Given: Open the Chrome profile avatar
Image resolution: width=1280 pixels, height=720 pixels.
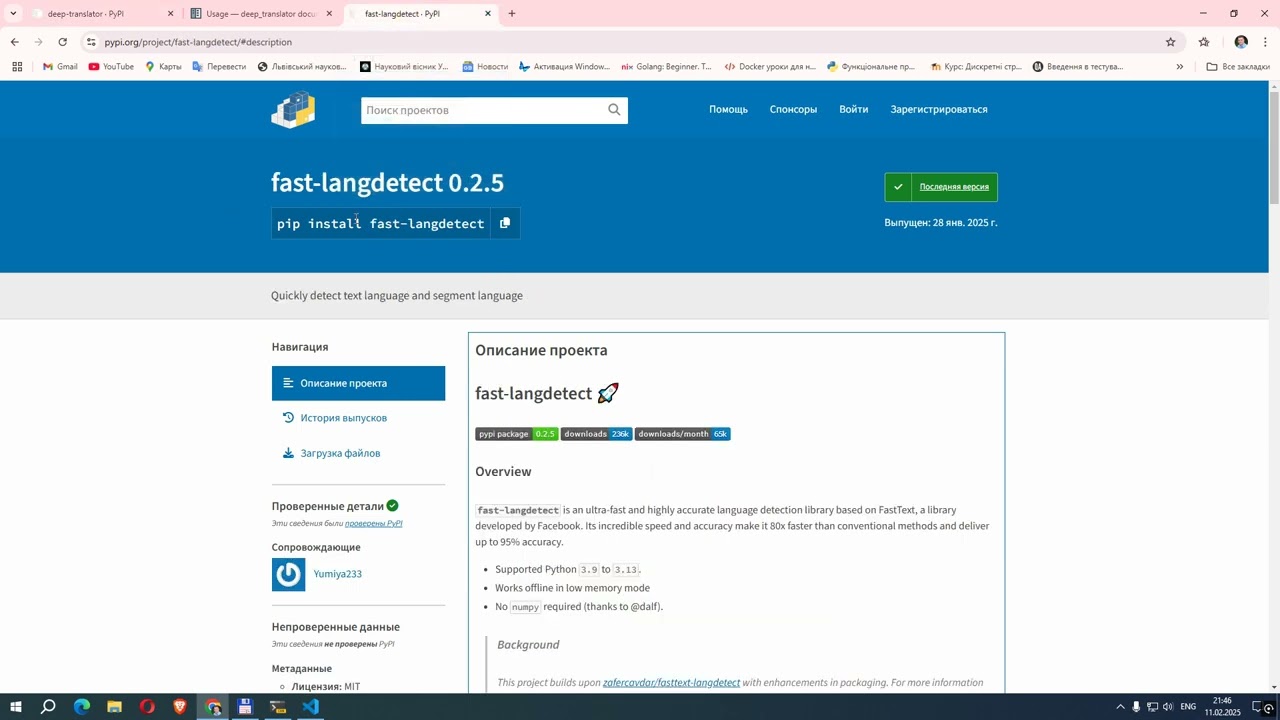Looking at the screenshot, I should tap(1241, 42).
